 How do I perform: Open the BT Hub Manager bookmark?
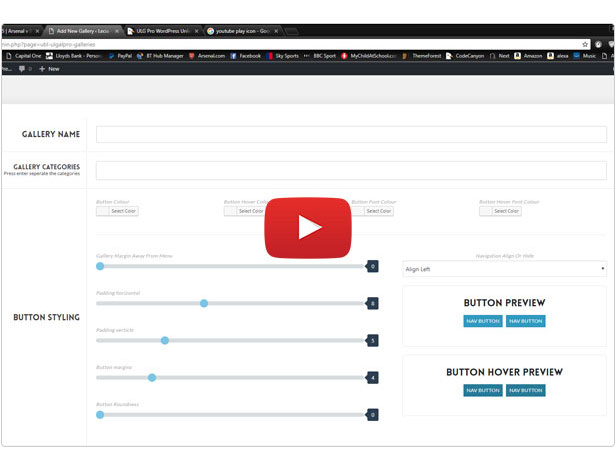click(x=160, y=56)
